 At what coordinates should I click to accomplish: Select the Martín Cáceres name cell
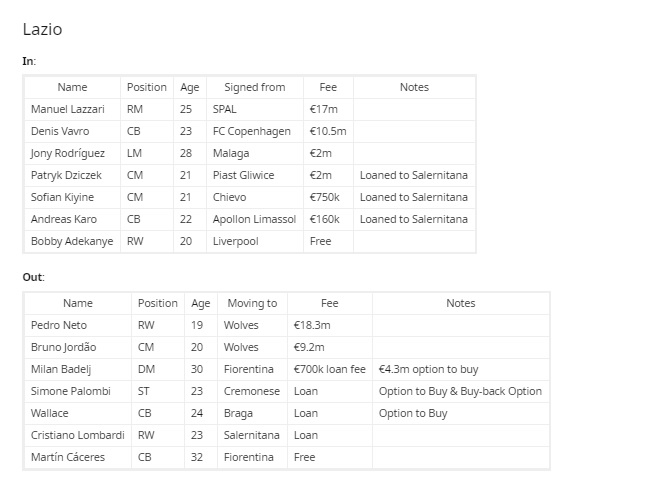click(x=78, y=457)
